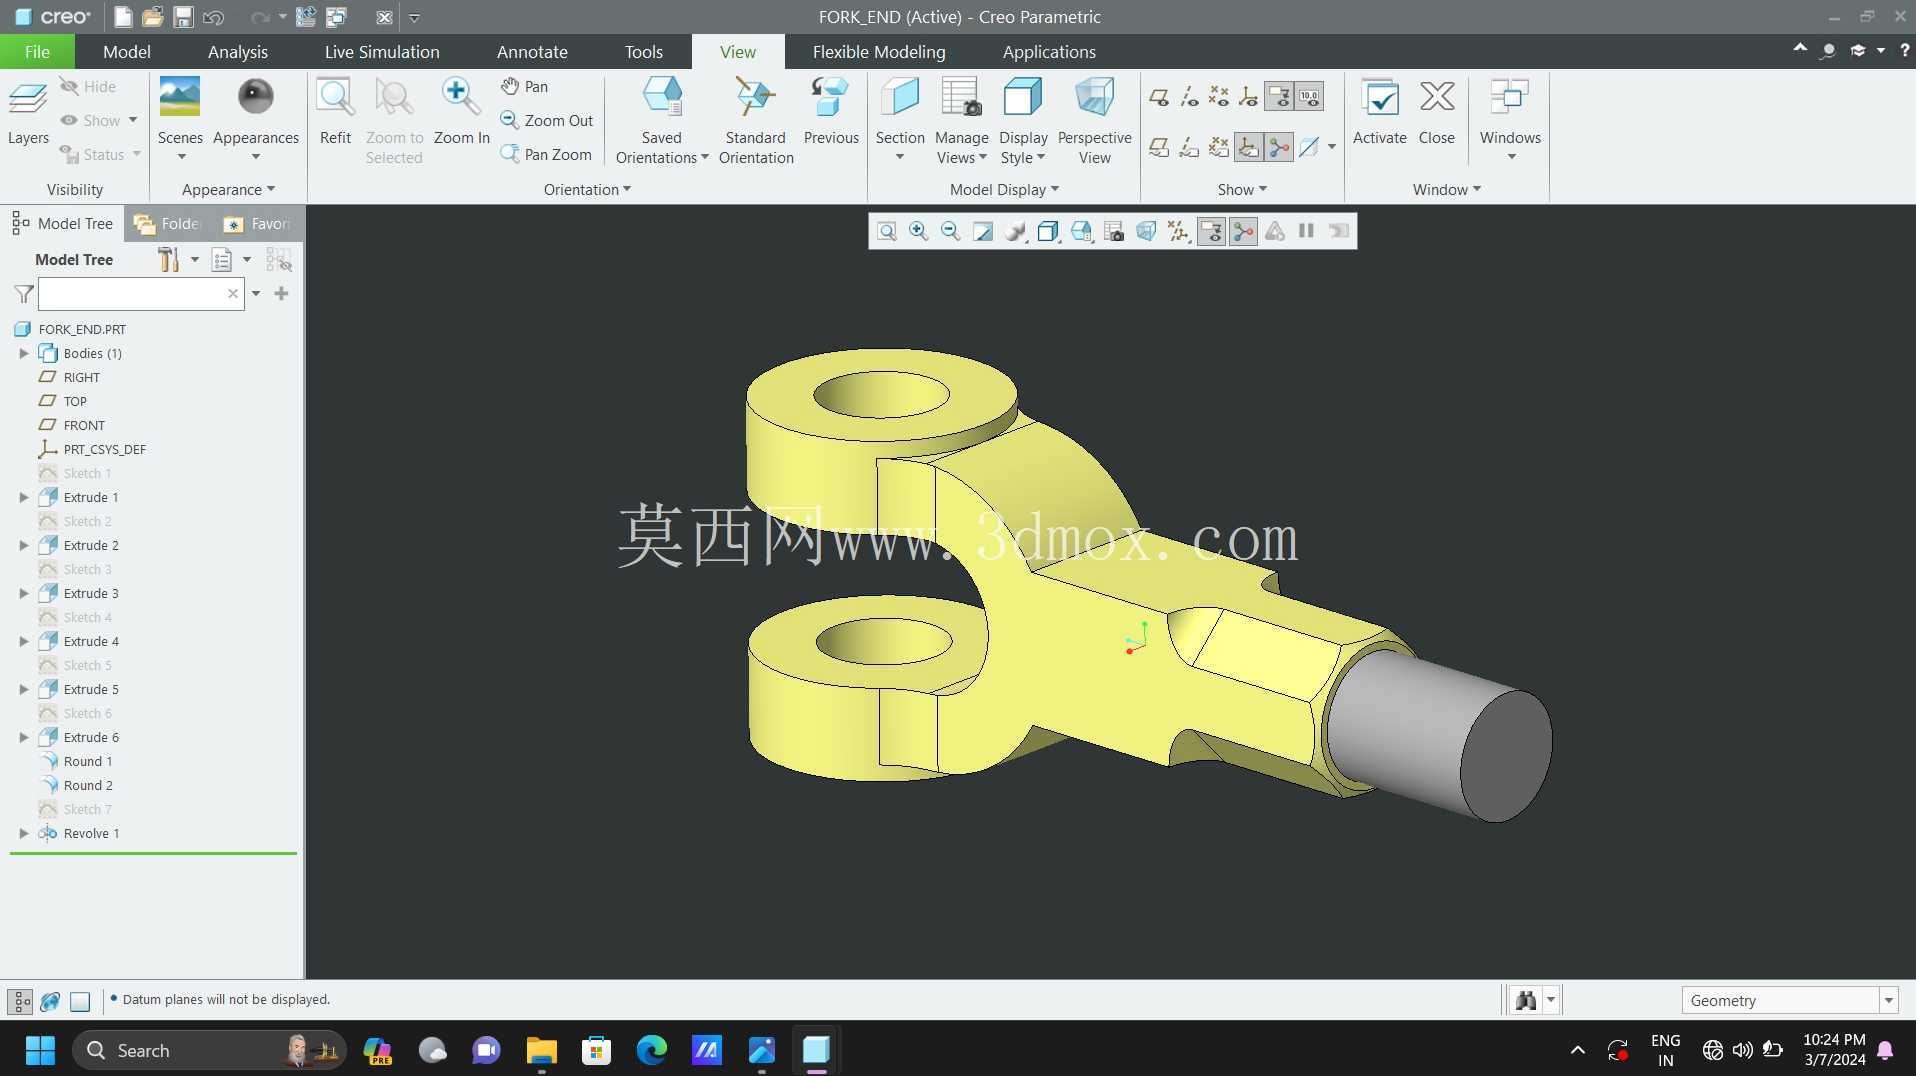The image size is (1916, 1076).
Task: Switch to the Model ribbon tab
Action: tap(127, 52)
